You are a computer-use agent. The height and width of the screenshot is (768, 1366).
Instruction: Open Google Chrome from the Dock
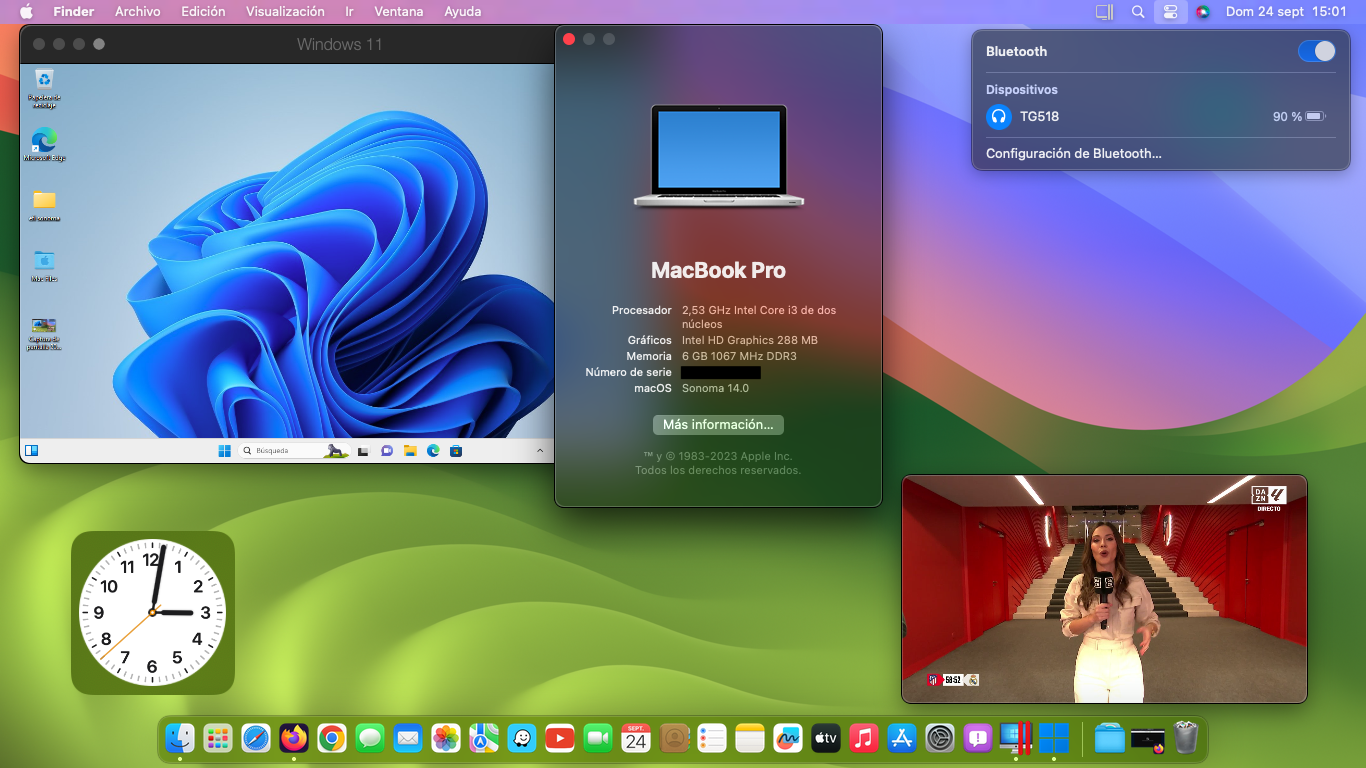pos(332,739)
